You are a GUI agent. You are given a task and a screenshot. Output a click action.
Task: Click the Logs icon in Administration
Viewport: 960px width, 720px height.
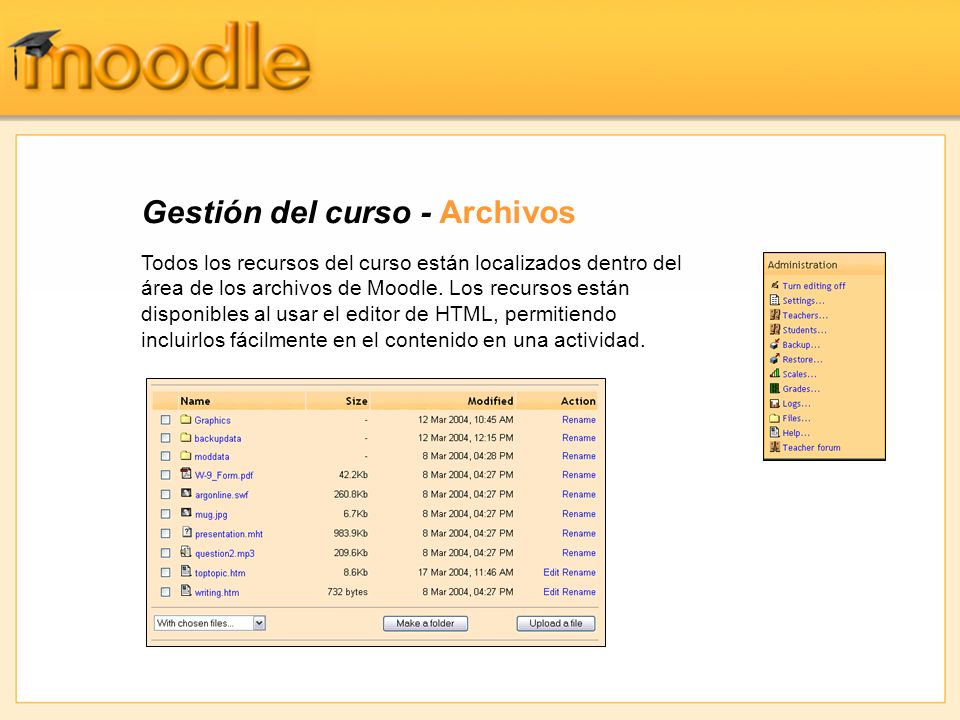point(774,403)
